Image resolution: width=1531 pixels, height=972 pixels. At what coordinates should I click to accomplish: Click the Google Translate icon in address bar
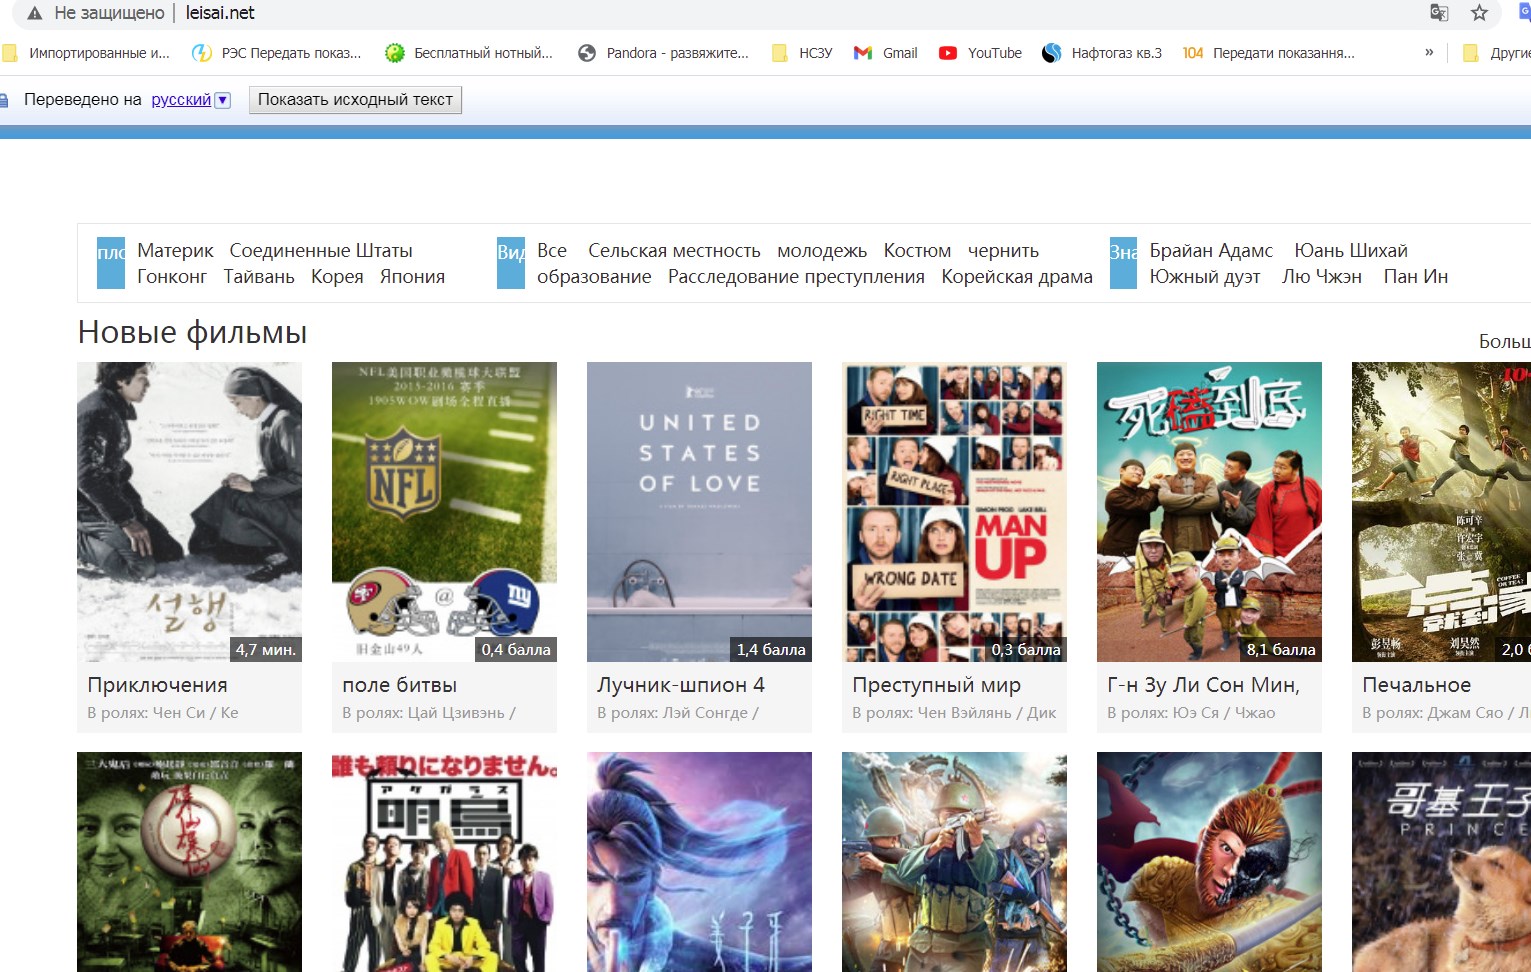[x=1439, y=13]
